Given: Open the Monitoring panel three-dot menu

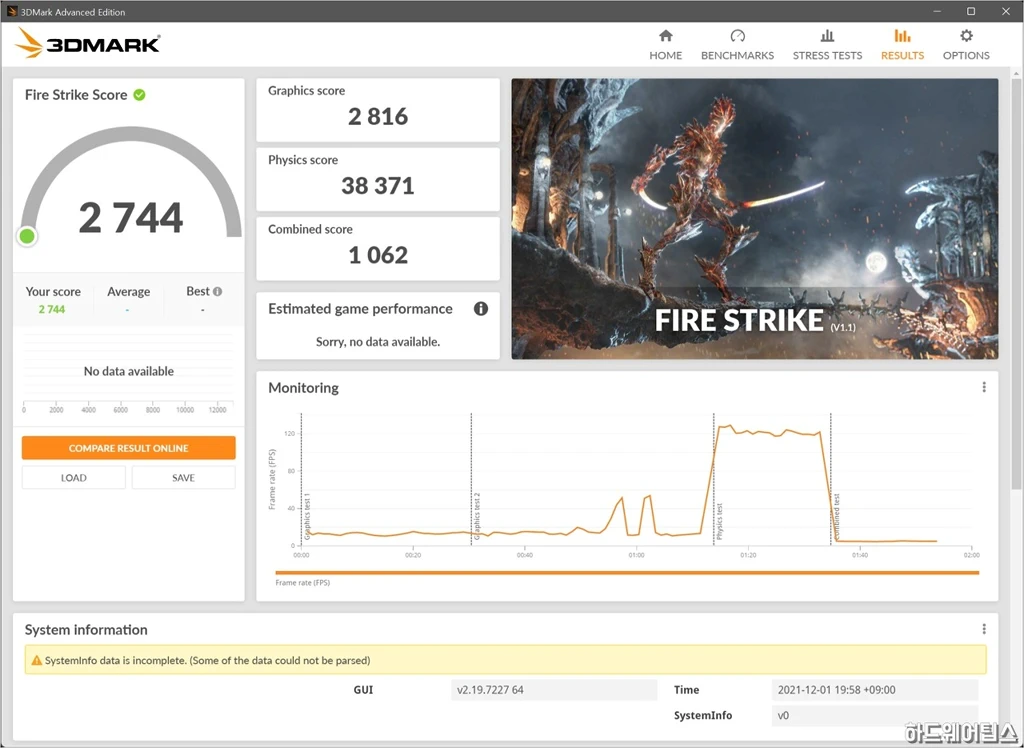Looking at the screenshot, I should [984, 388].
